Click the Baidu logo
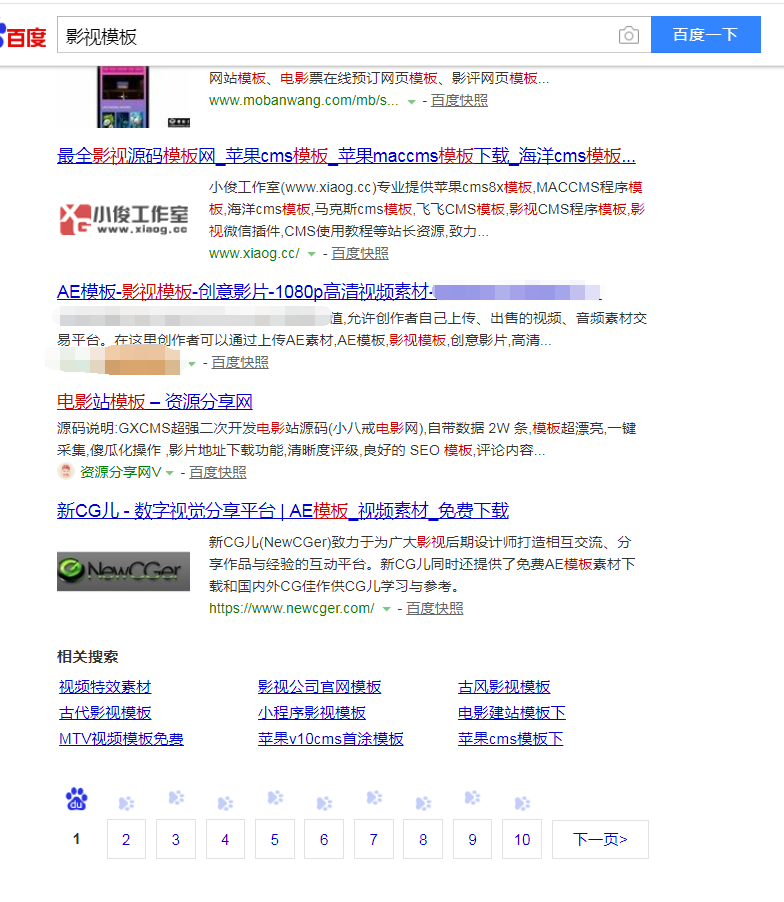Viewport: 784px width, 902px height. pyautogui.click(x=23, y=36)
